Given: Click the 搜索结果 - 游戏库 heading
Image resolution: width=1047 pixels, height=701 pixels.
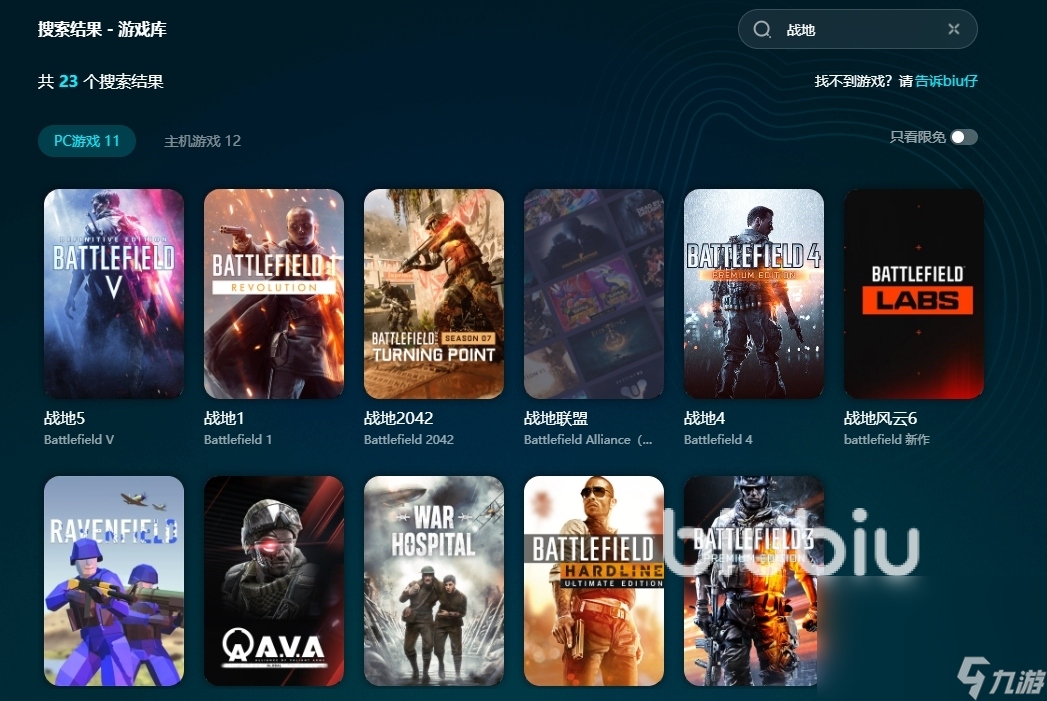Looking at the screenshot, I should click(102, 29).
